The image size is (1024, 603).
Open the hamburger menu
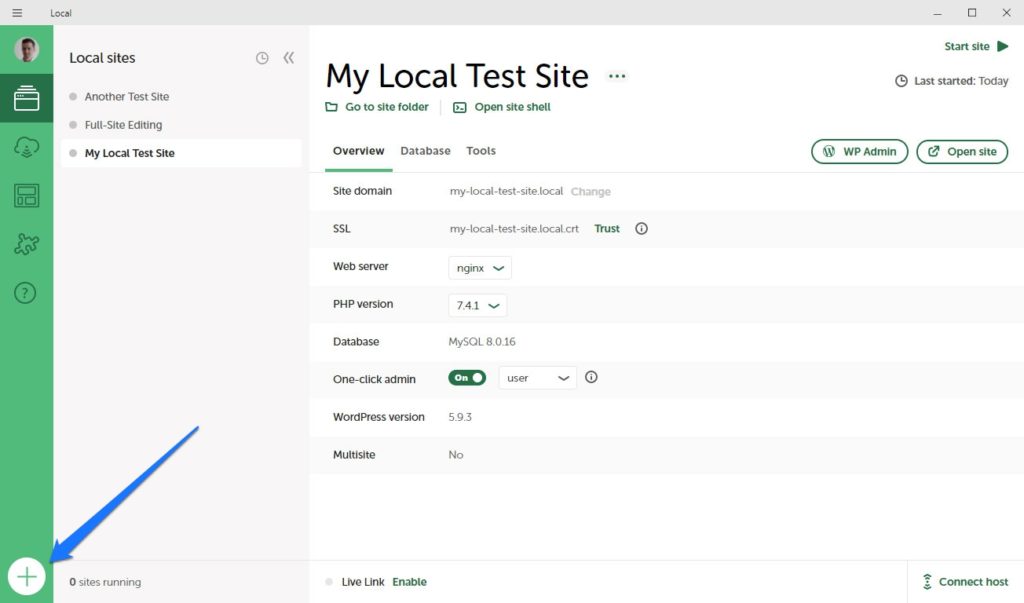pos(17,12)
